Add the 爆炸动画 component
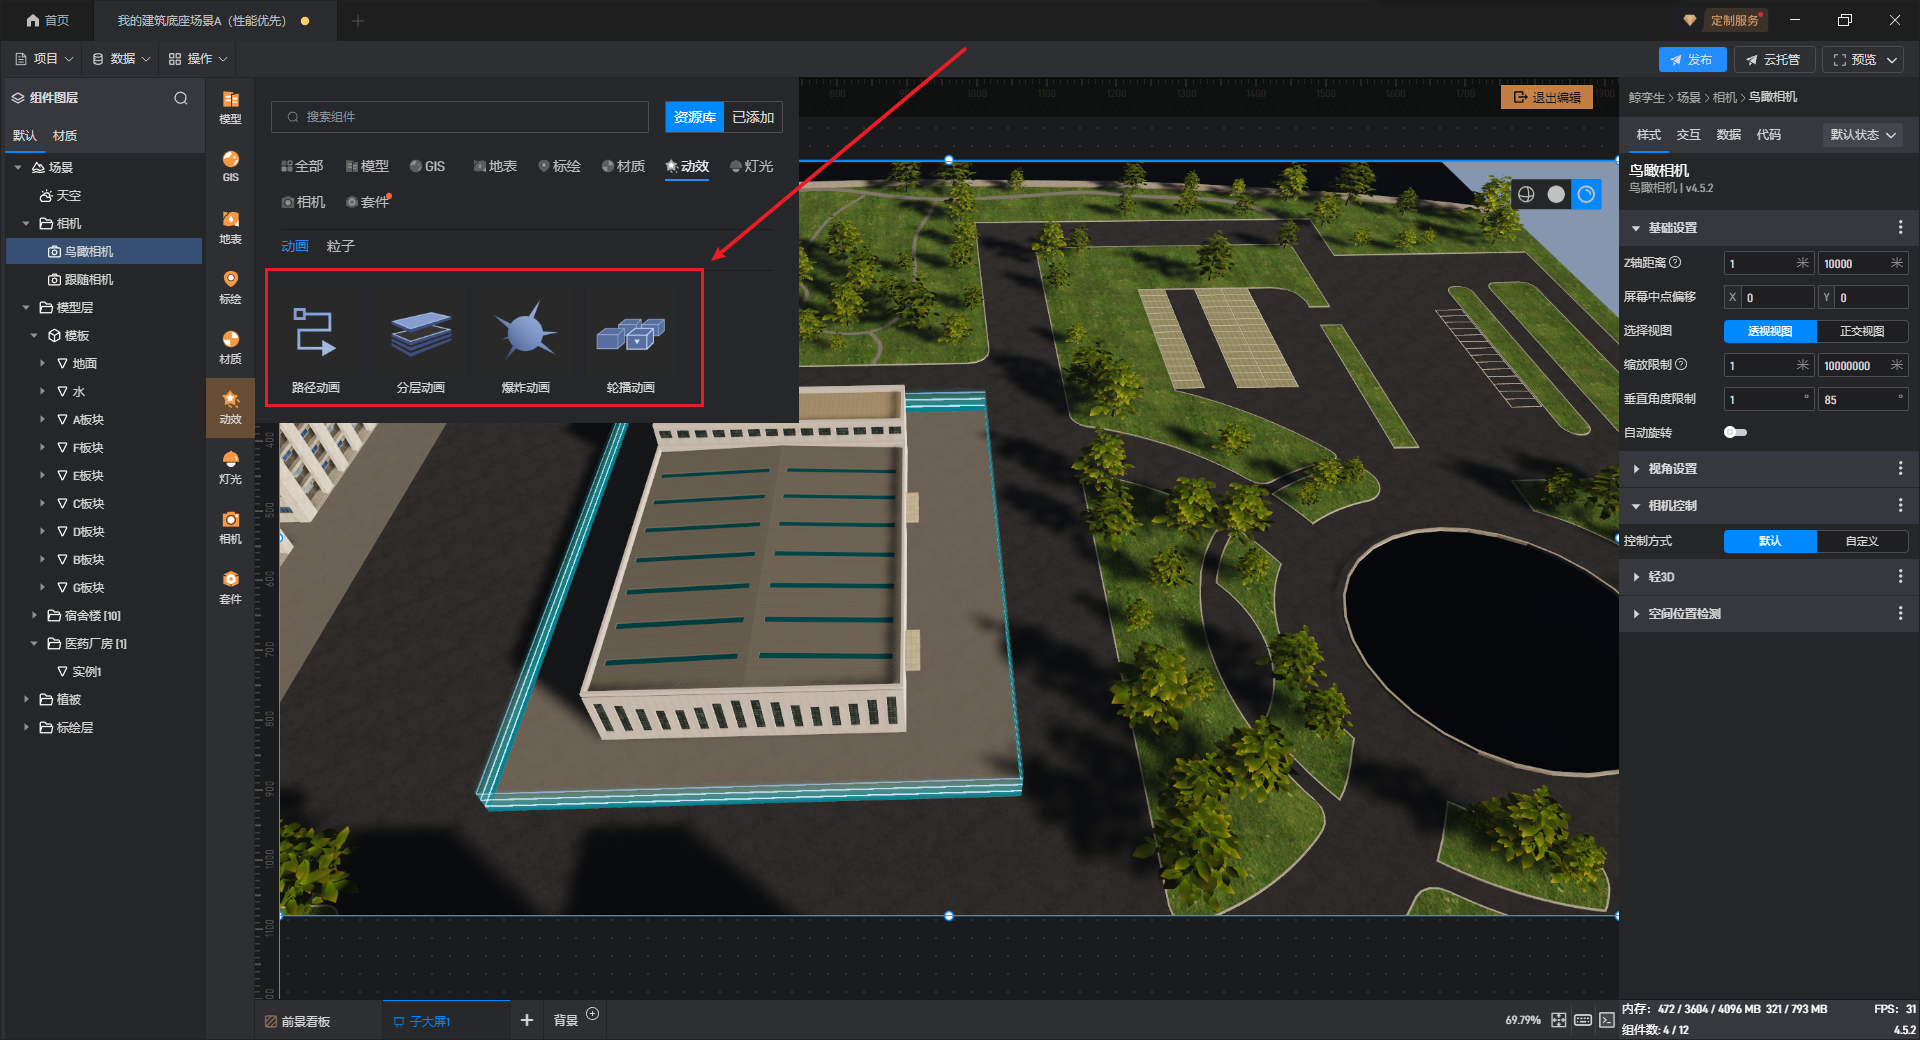The image size is (1920, 1040). point(526,344)
